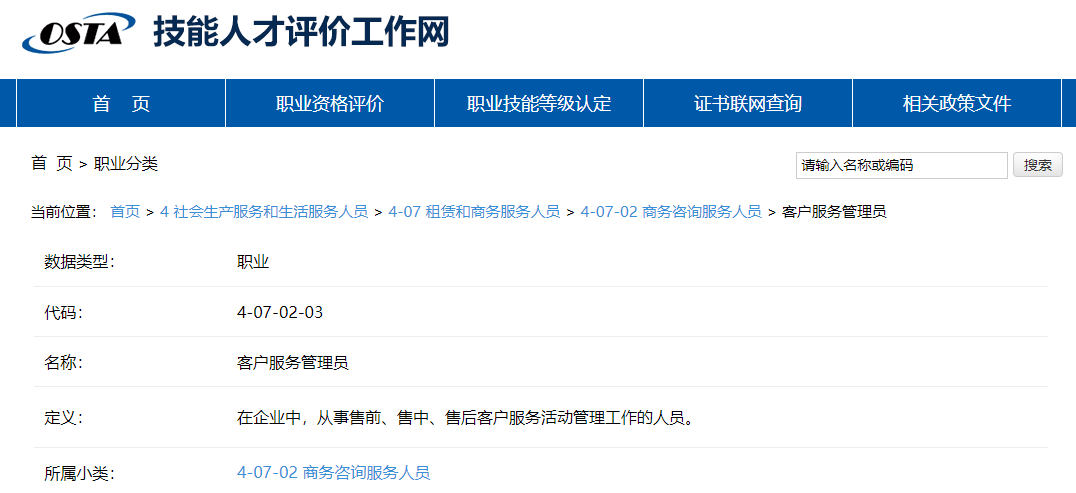The image size is (1076, 493).
Task: Click the 定义 description sentence
Action: [x=465, y=417]
